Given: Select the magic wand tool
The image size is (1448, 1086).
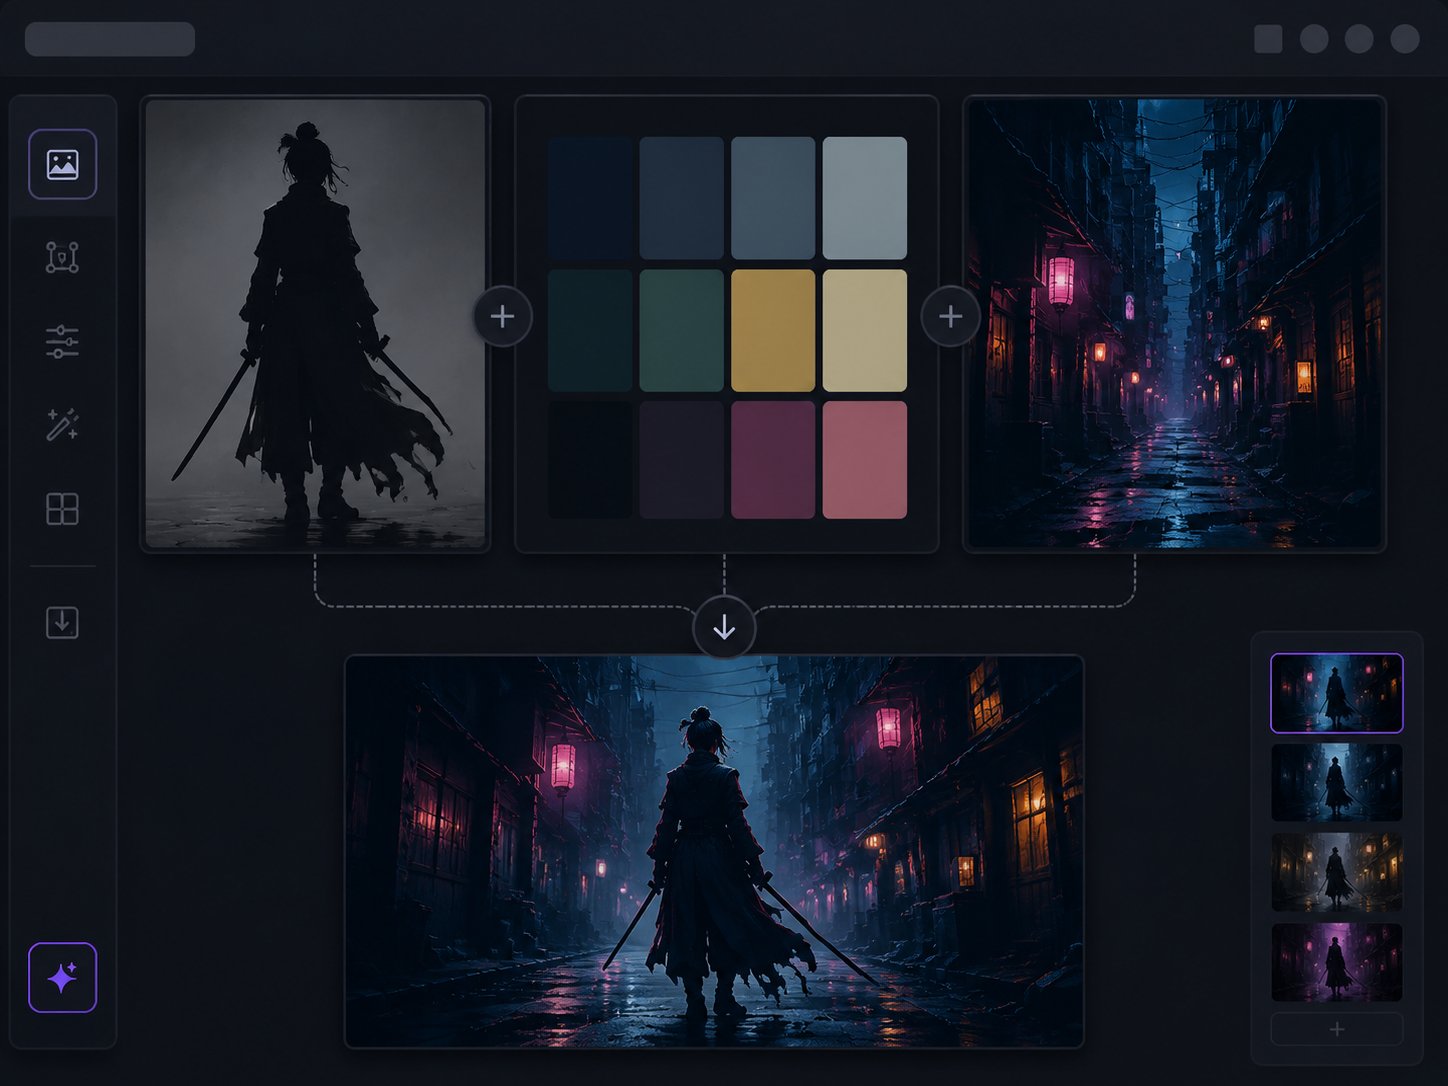Looking at the screenshot, I should click(x=62, y=425).
